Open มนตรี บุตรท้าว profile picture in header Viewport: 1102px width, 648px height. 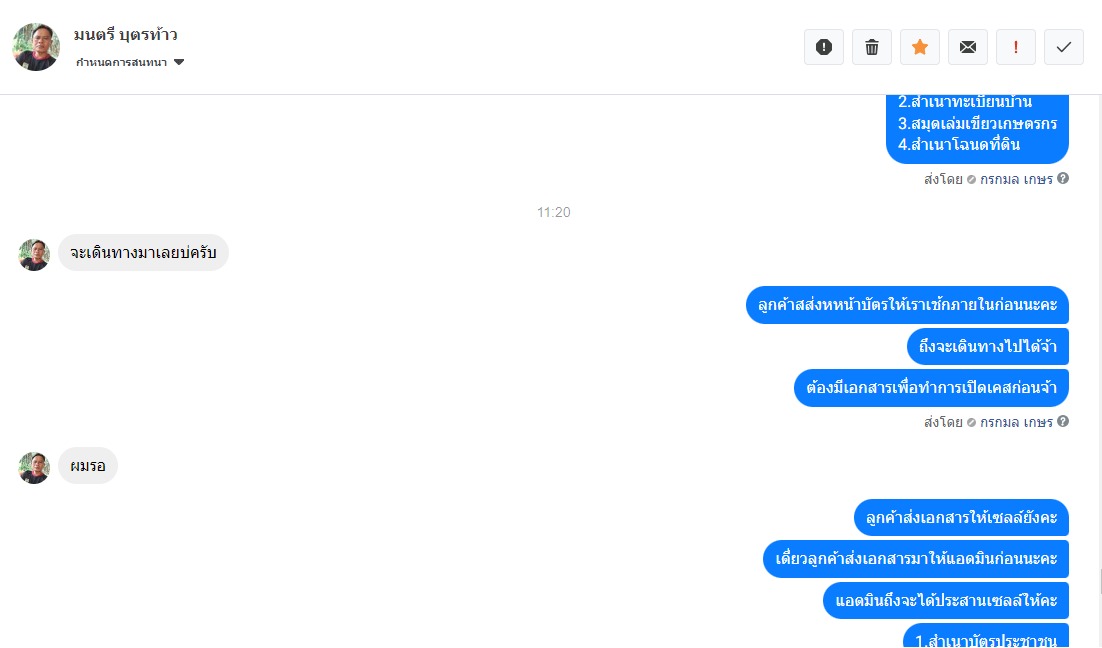36,47
